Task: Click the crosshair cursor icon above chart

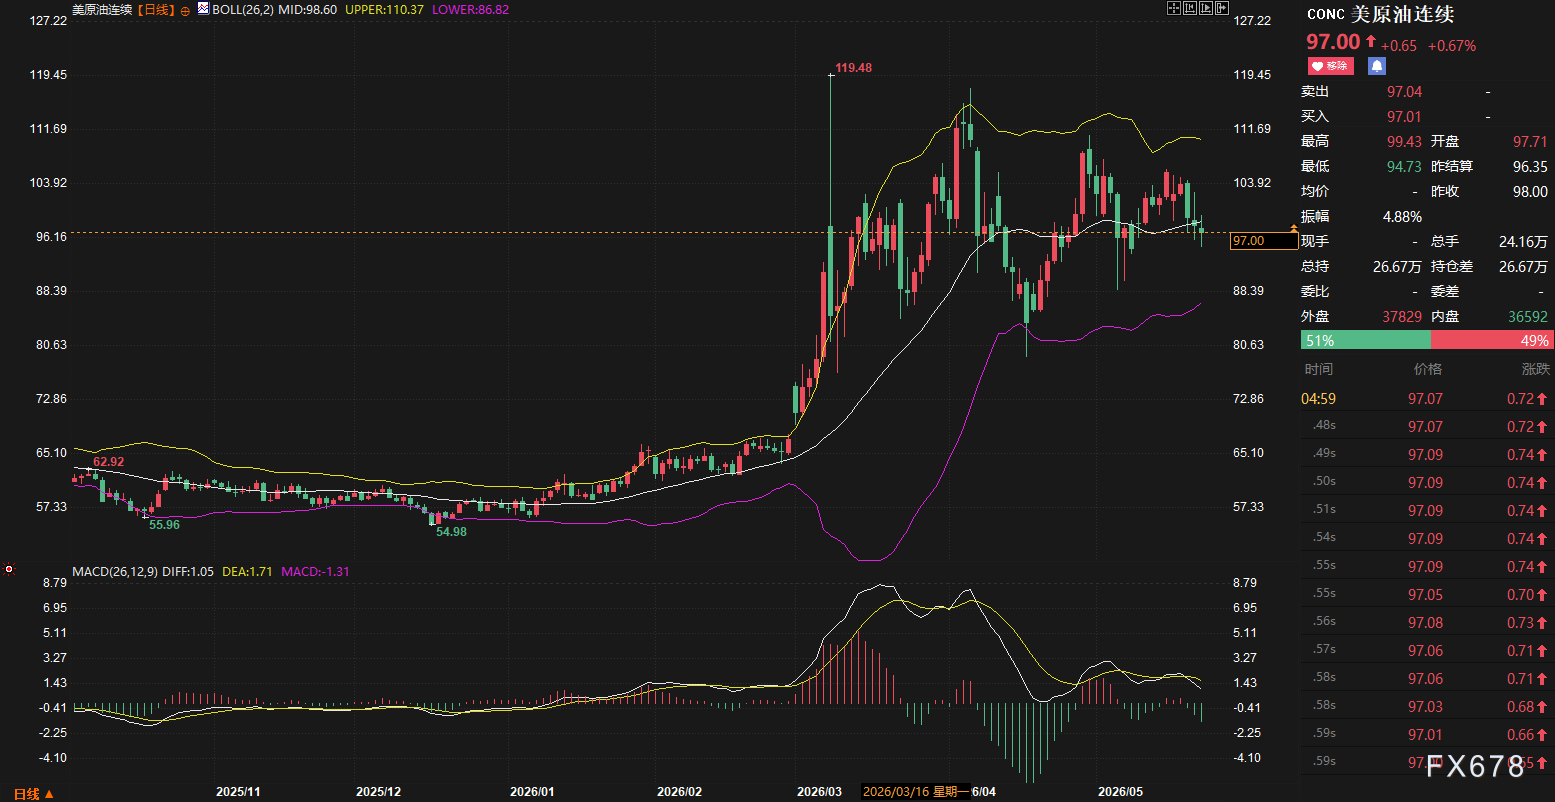Action: pos(1174,8)
